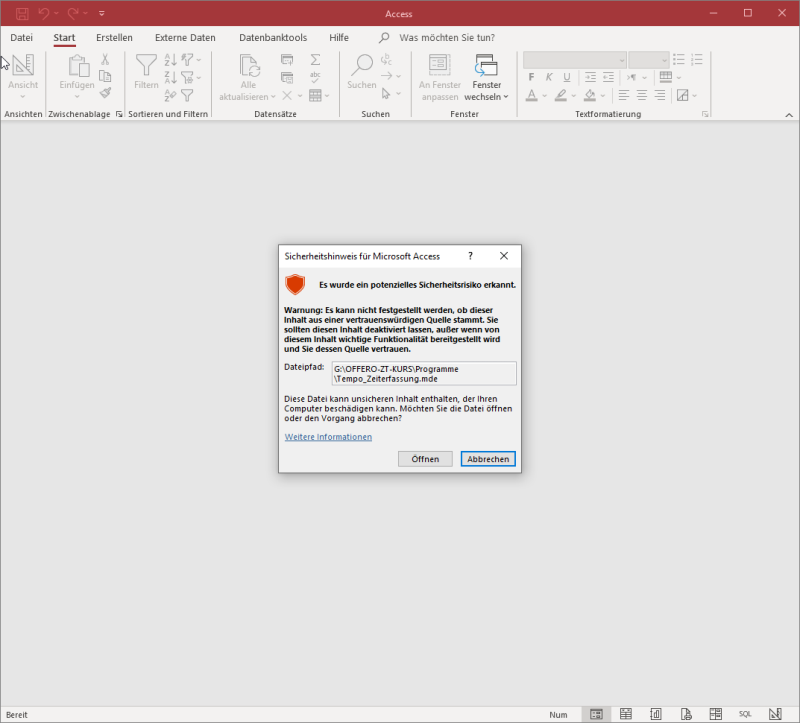Follow the Weitere Informationen link
The image size is (800, 723).
pos(328,437)
